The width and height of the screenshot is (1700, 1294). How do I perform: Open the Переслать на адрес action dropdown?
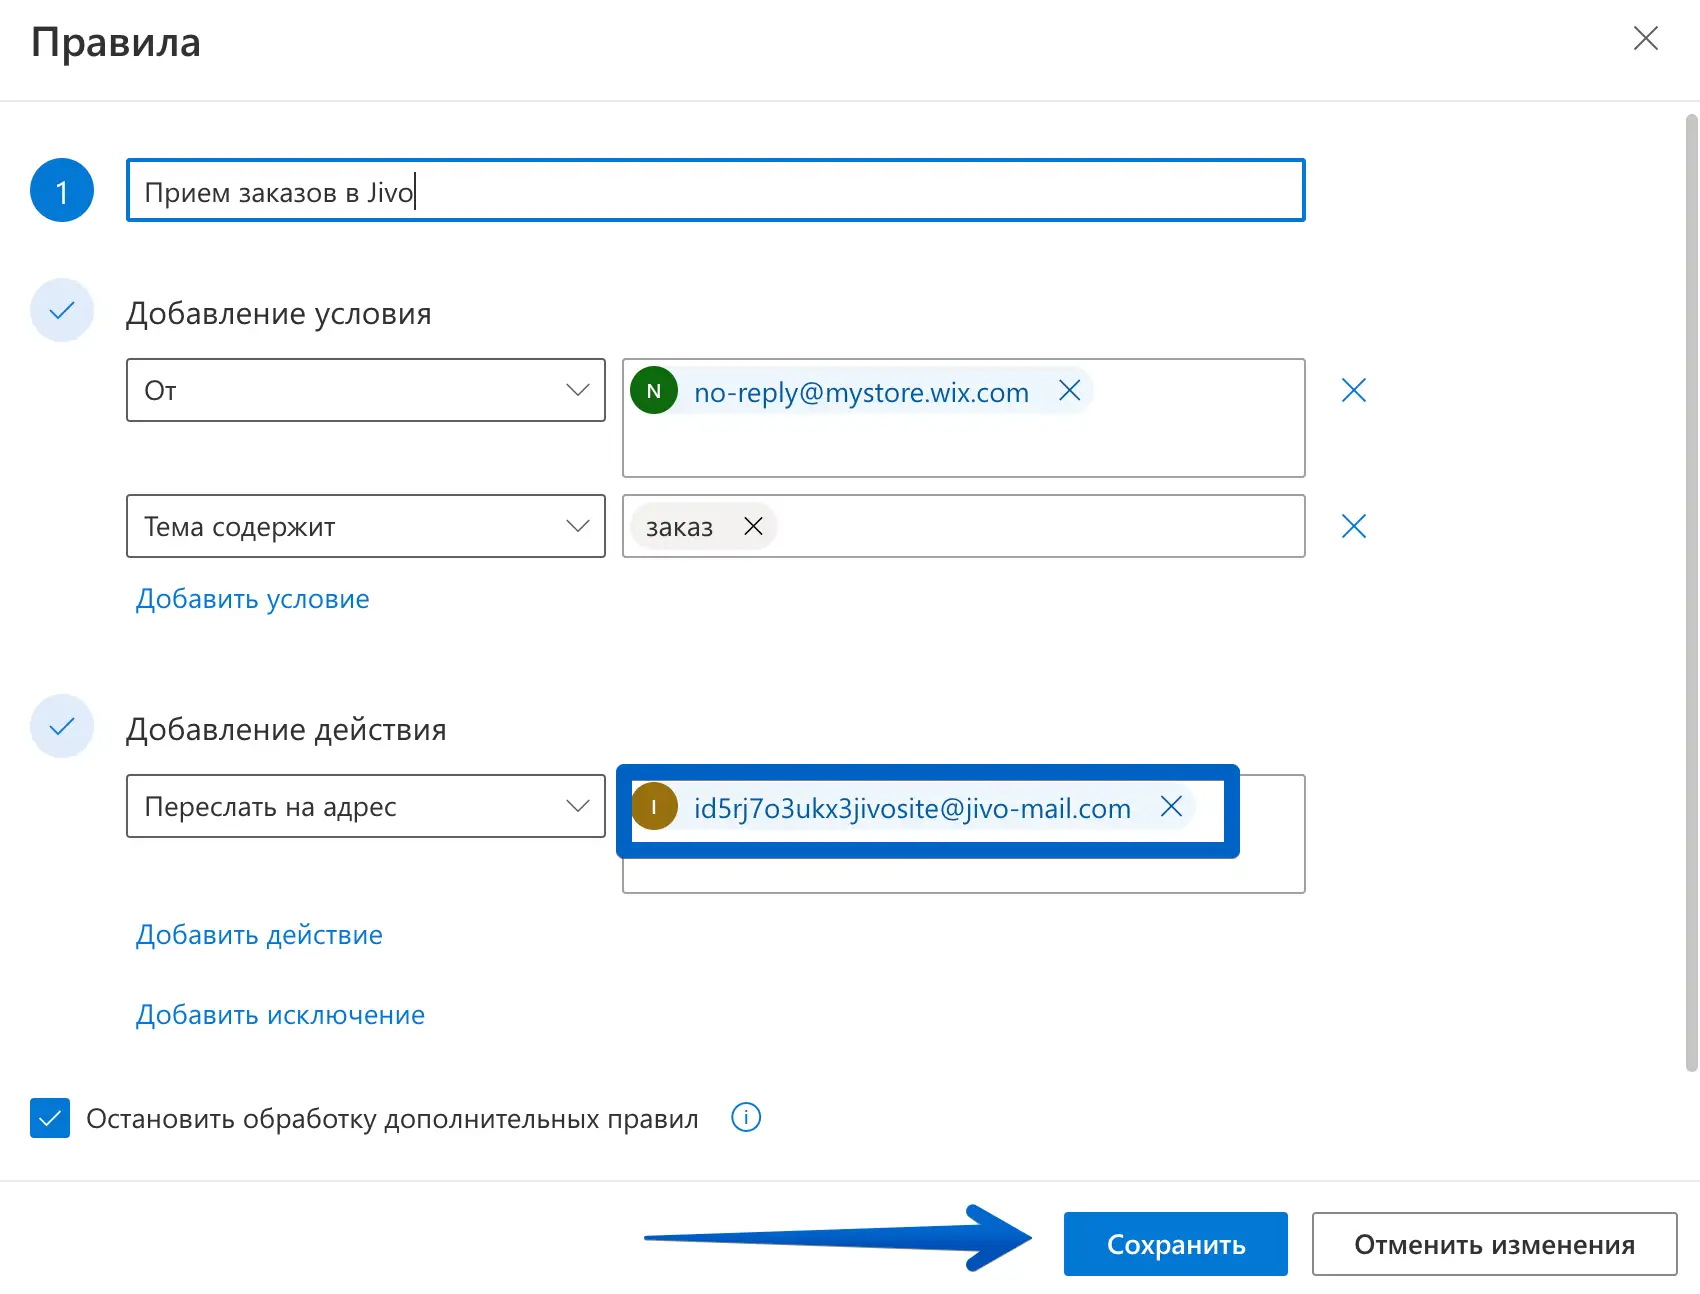[x=366, y=806]
